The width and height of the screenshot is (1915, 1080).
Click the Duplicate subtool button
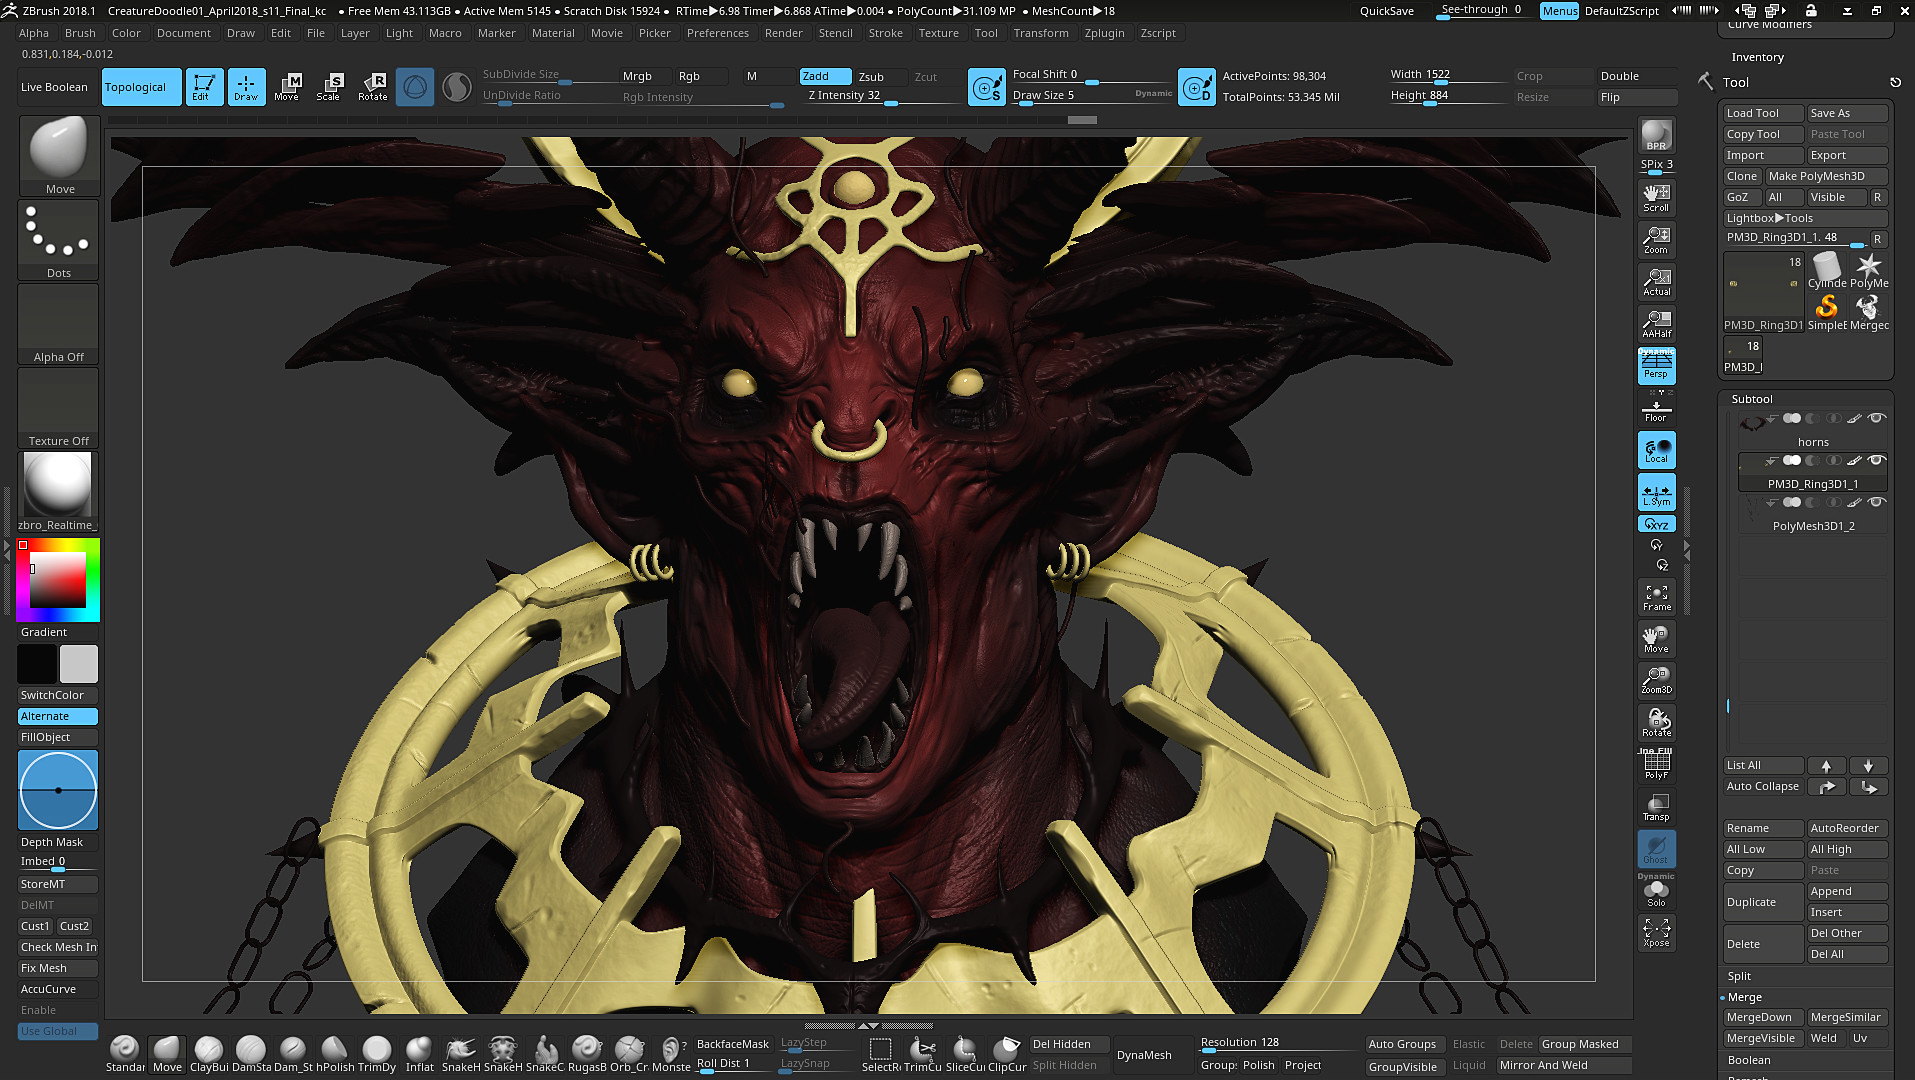pos(1764,902)
